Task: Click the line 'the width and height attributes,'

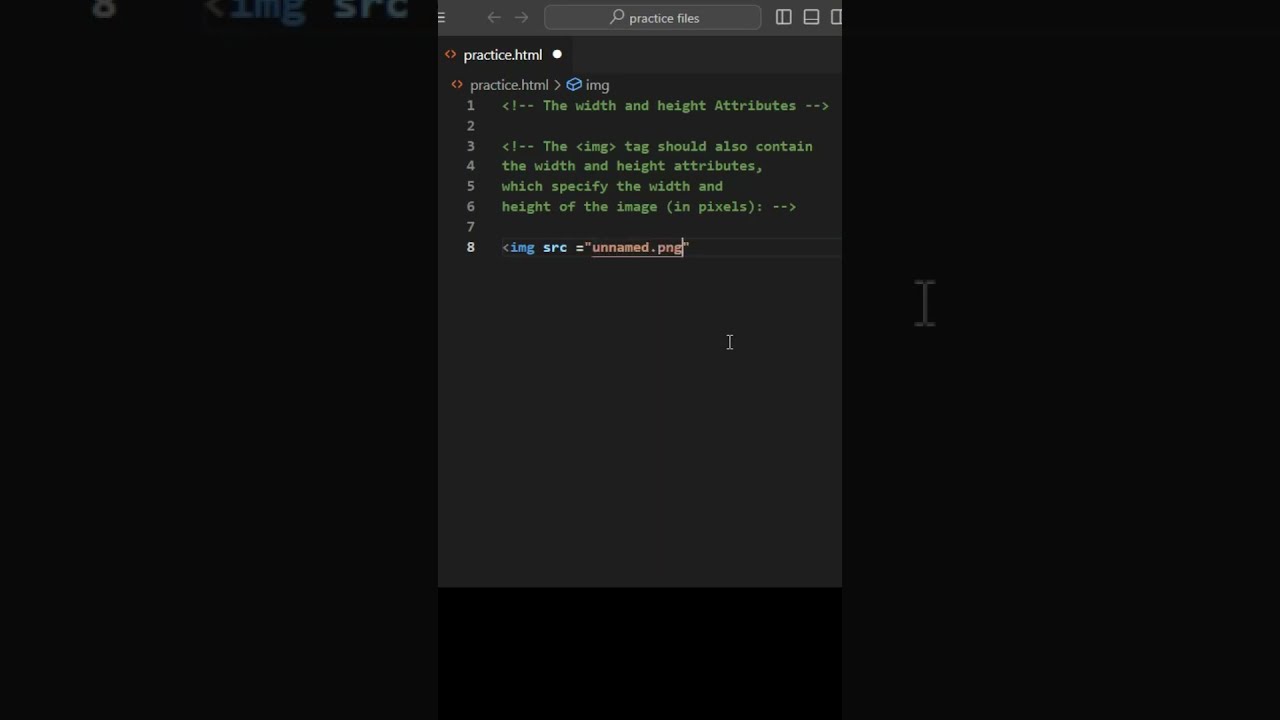Action: (x=632, y=166)
